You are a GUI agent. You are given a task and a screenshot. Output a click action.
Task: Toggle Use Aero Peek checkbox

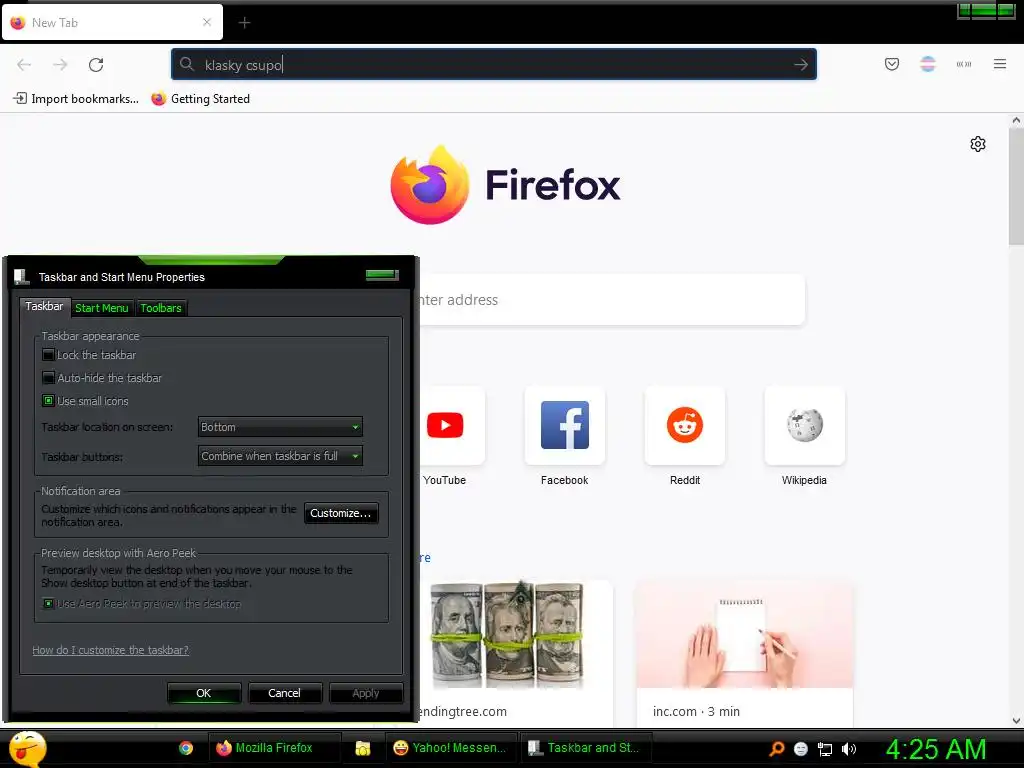(x=48, y=603)
